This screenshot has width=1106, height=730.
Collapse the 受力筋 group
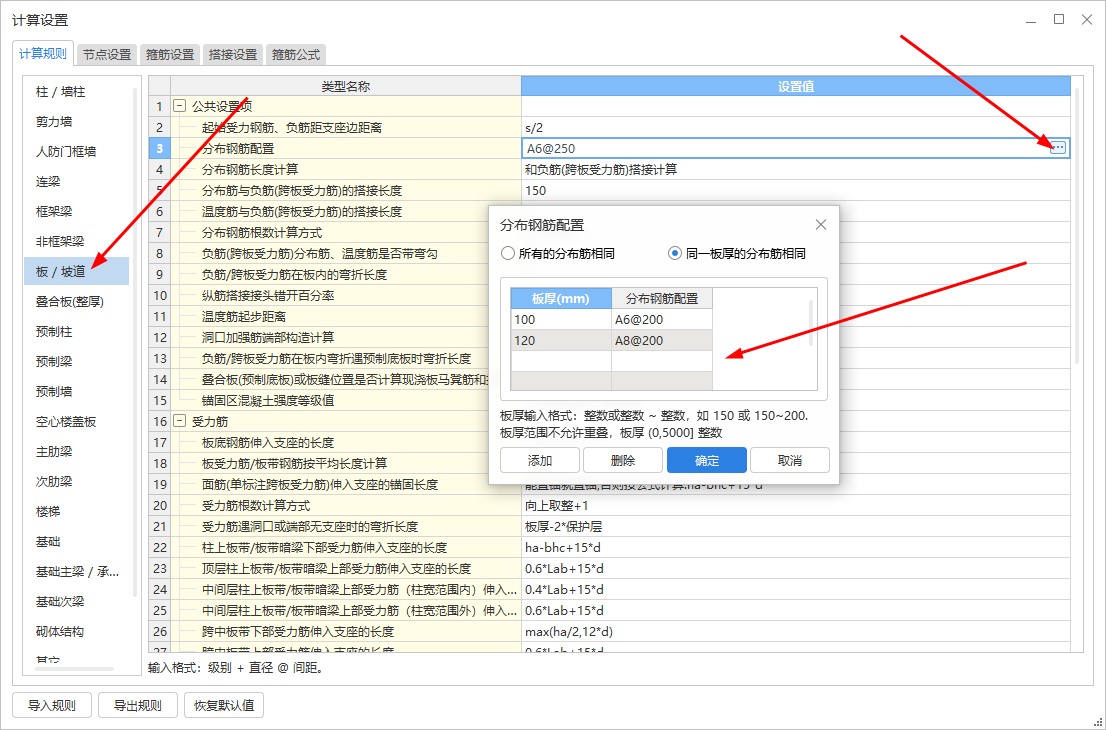[x=180, y=421]
